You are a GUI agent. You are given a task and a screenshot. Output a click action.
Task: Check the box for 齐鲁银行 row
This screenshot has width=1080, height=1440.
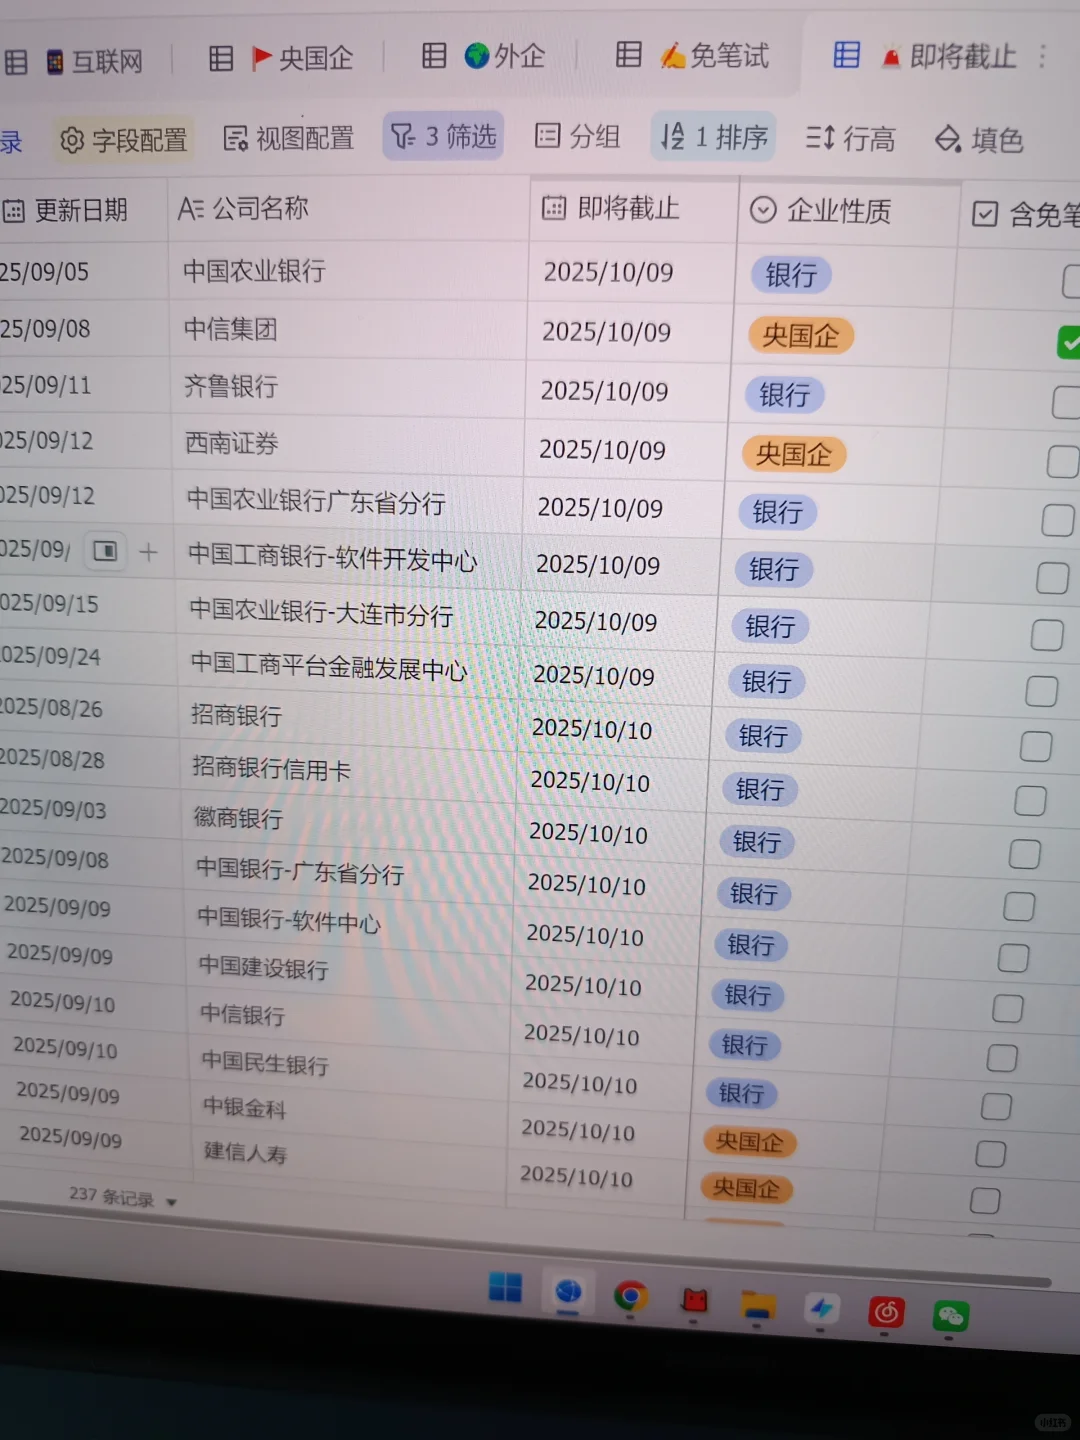click(1066, 402)
